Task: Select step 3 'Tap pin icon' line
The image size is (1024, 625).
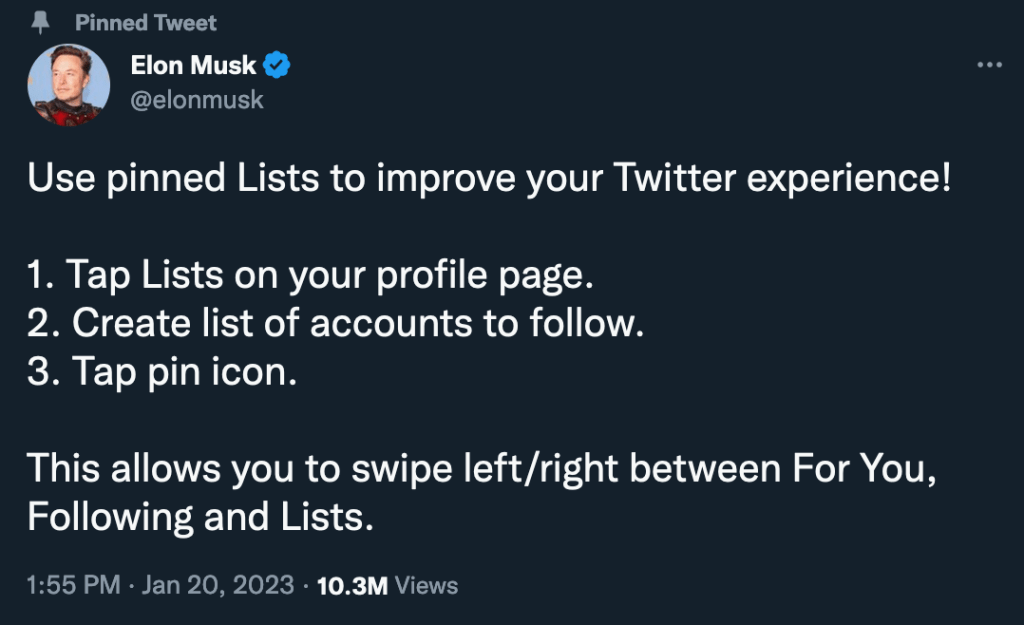Action: (x=163, y=372)
